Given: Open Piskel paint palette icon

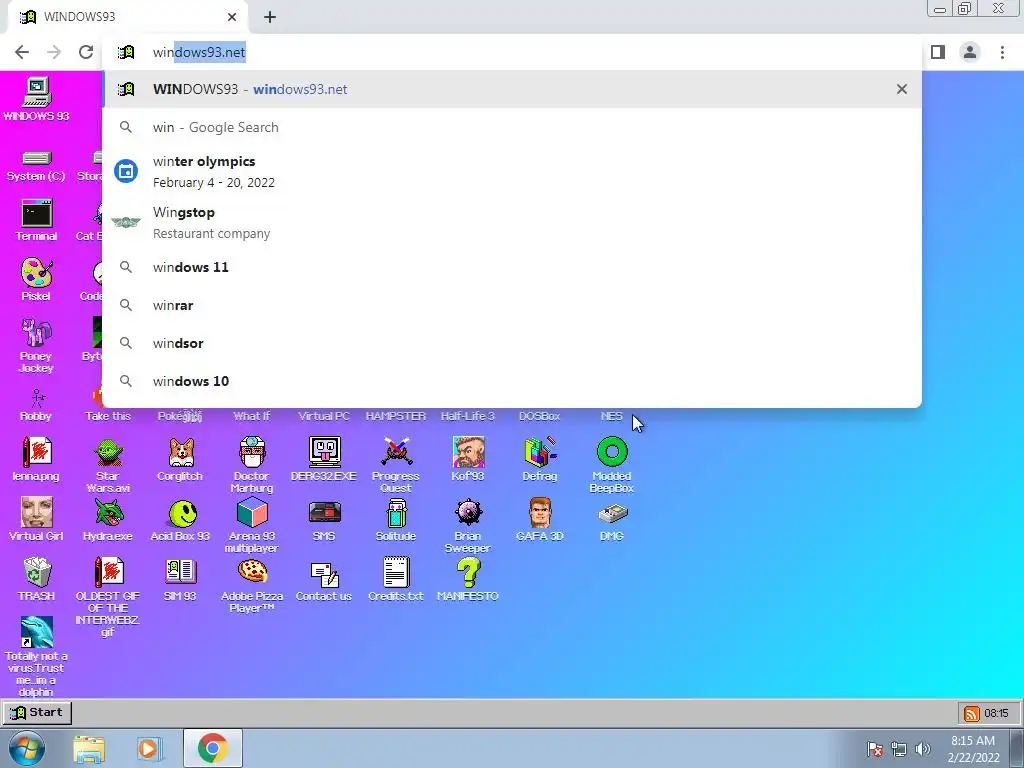Looking at the screenshot, I should [37, 280].
